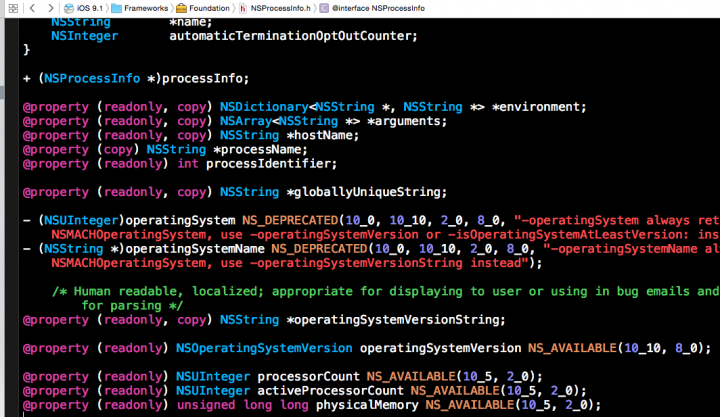The image size is (720, 417).
Task: Click the NSInteger type keyword
Action: click(x=84, y=36)
